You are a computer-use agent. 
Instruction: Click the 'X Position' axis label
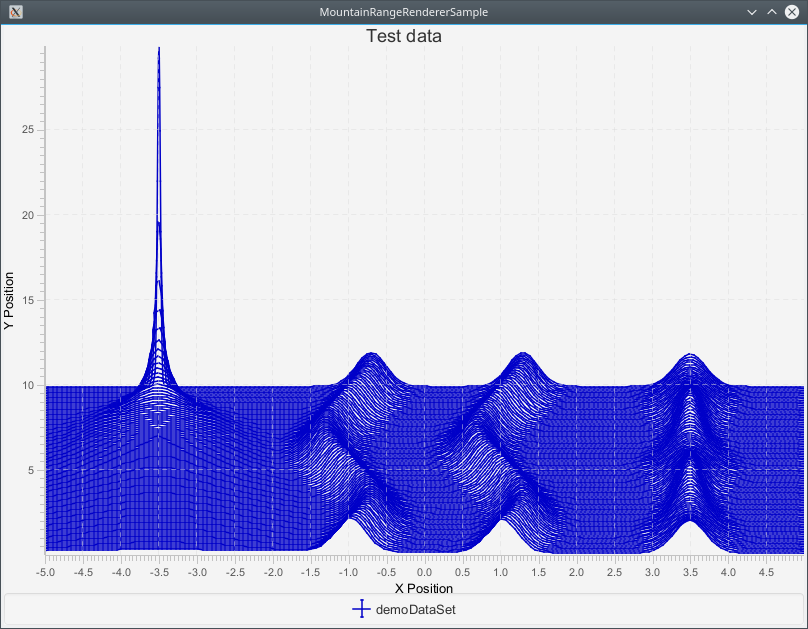424,588
